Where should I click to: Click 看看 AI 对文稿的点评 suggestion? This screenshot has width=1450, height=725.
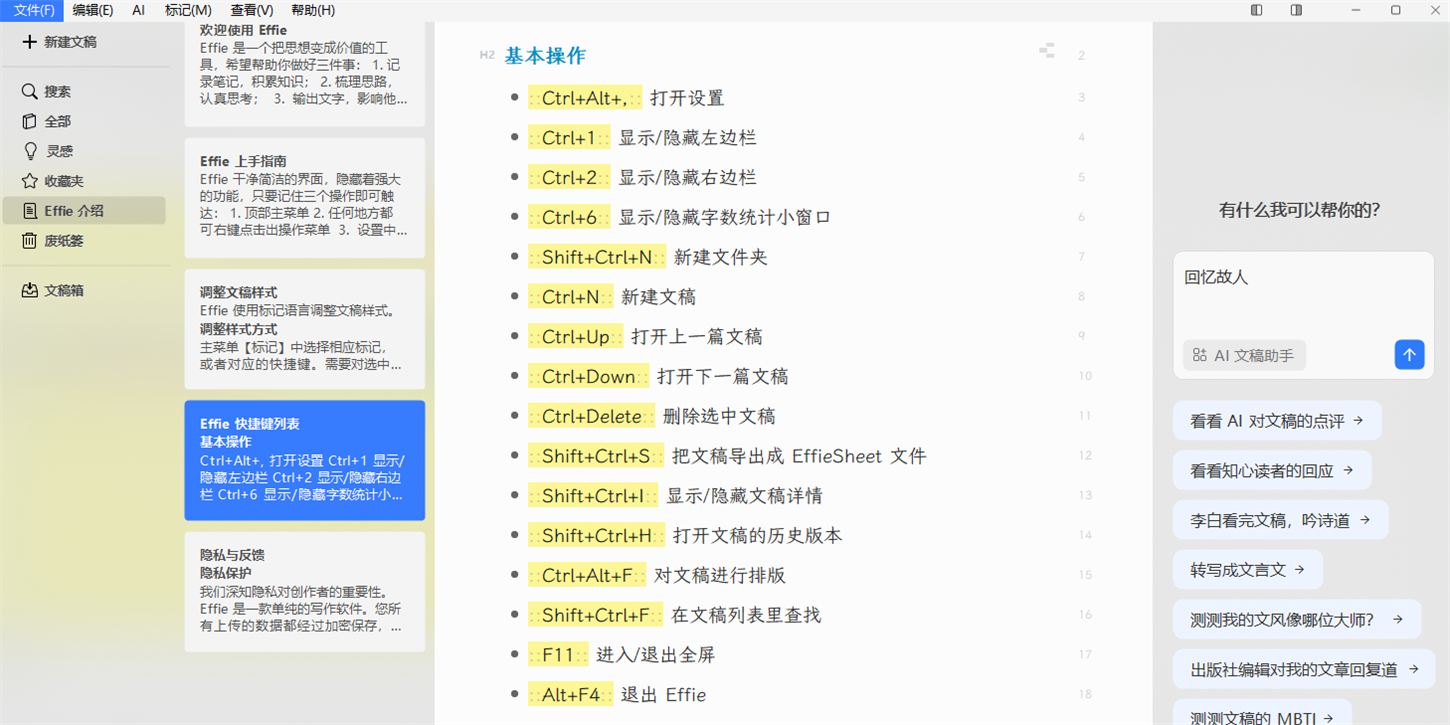point(1277,420)
